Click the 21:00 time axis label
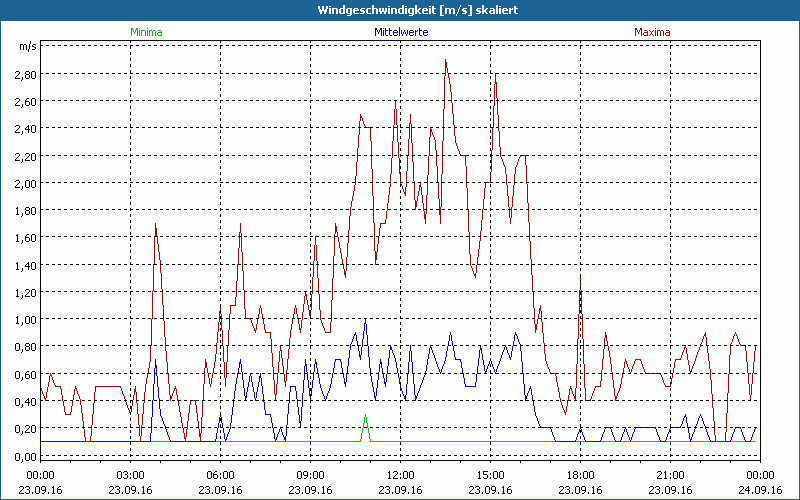The height and width of the screenshot is (500, 800). tap(670, 475)
